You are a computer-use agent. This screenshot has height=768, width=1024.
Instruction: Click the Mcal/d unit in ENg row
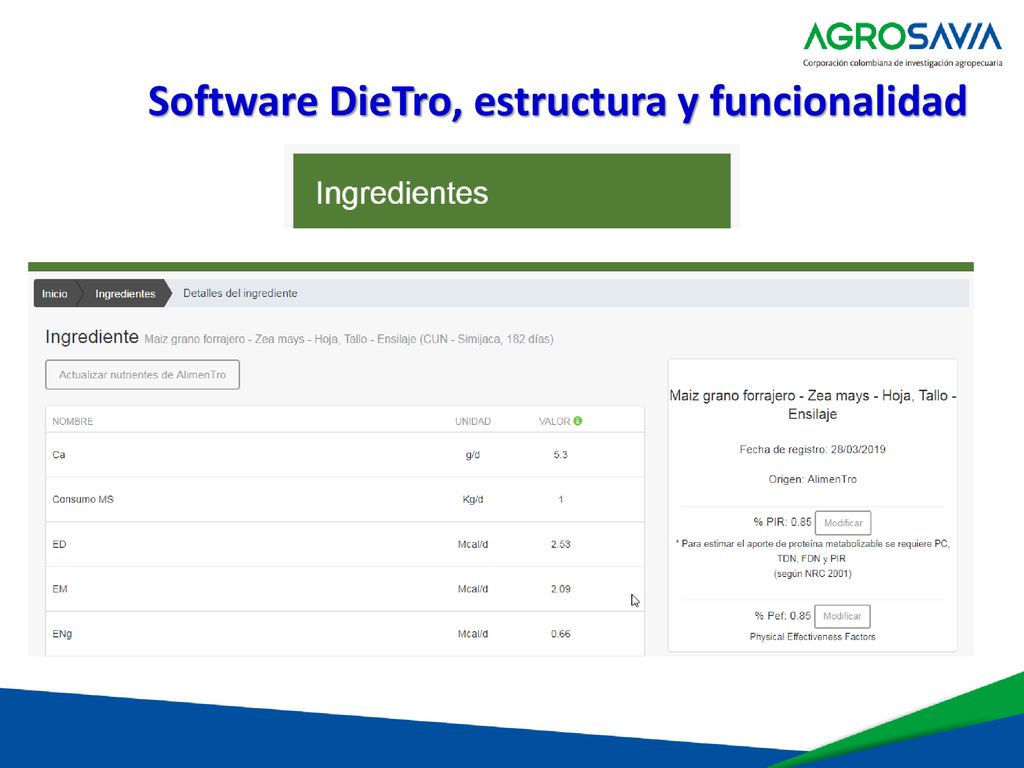tap(473, 634)
